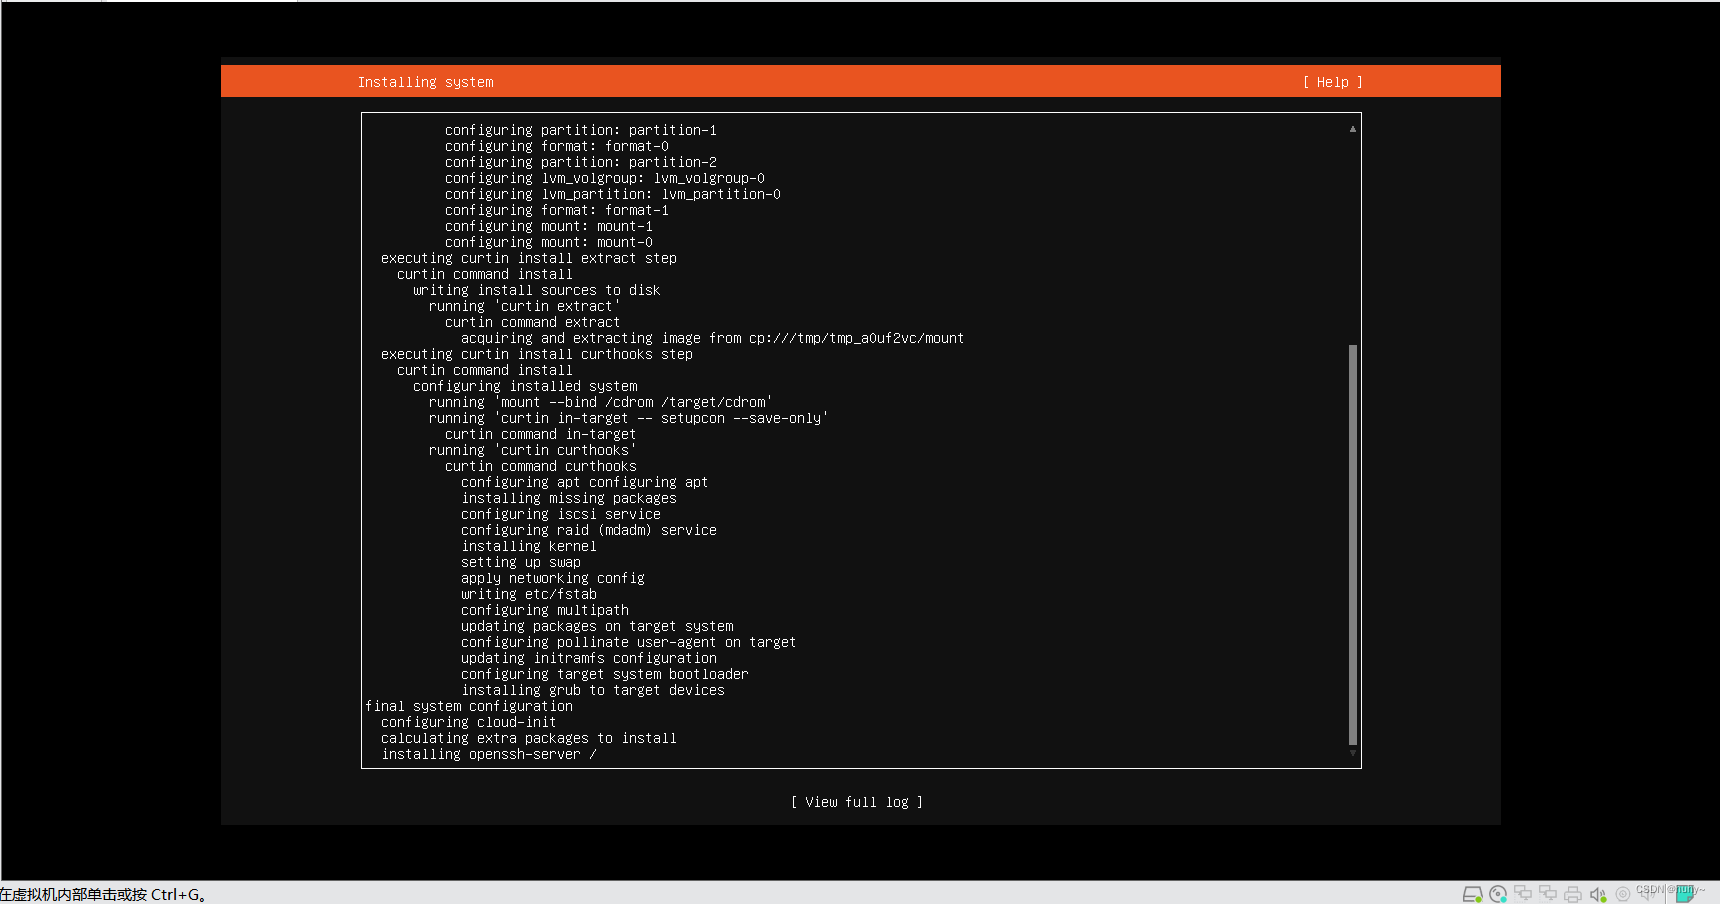Select 'configuring lvm_volgroup: lvm_volgroup-0' line
This screenshot has height=904, width=1720.
point(604,178)
